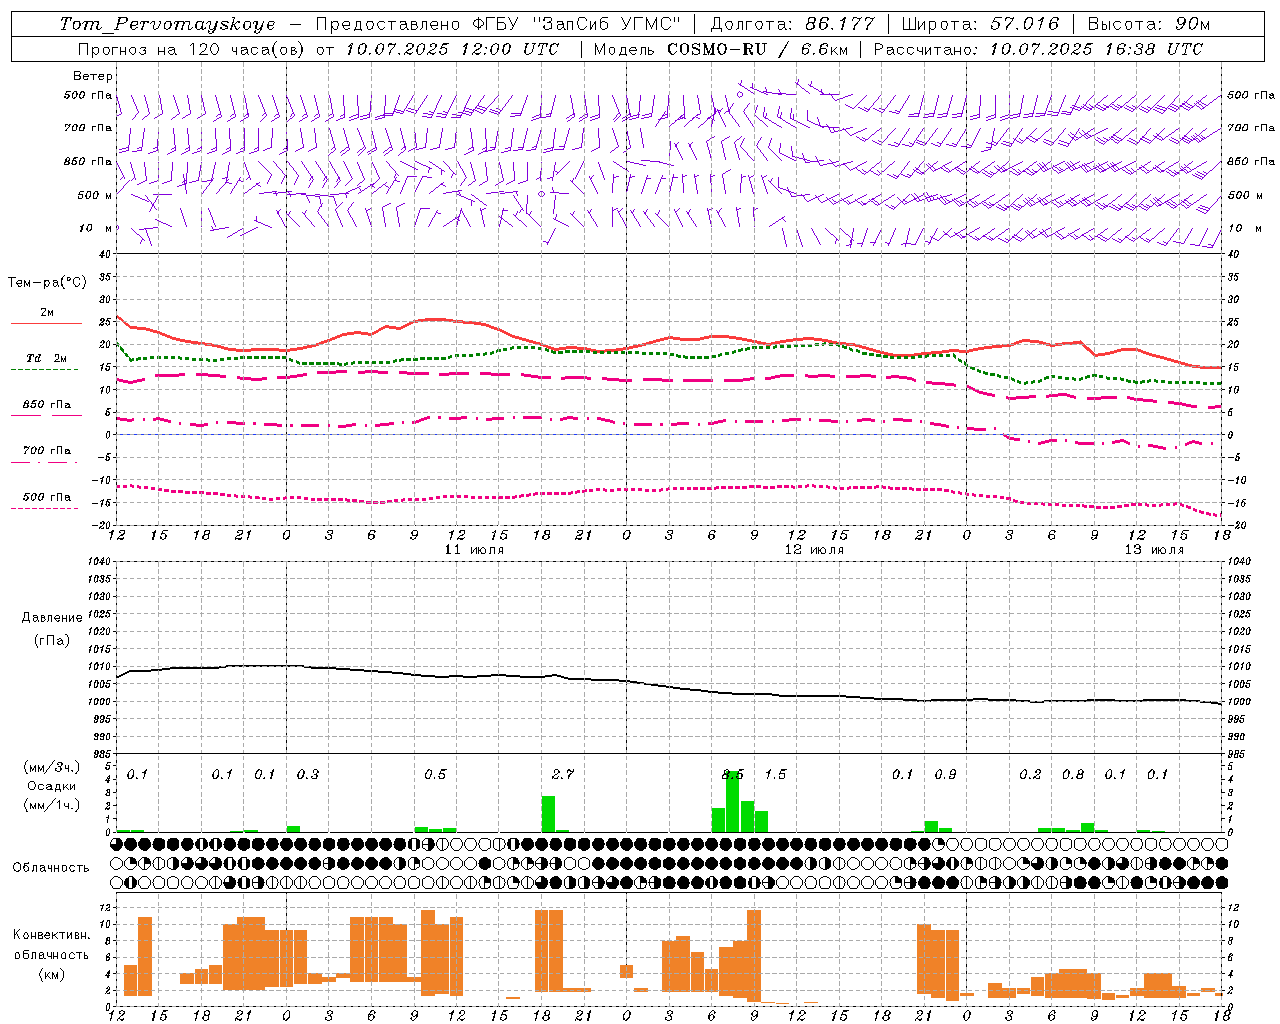The width and height of the screenshot is (1280, 1024).
Task: Click the green precipitation bar below 2.7
Action: [548, 813]
